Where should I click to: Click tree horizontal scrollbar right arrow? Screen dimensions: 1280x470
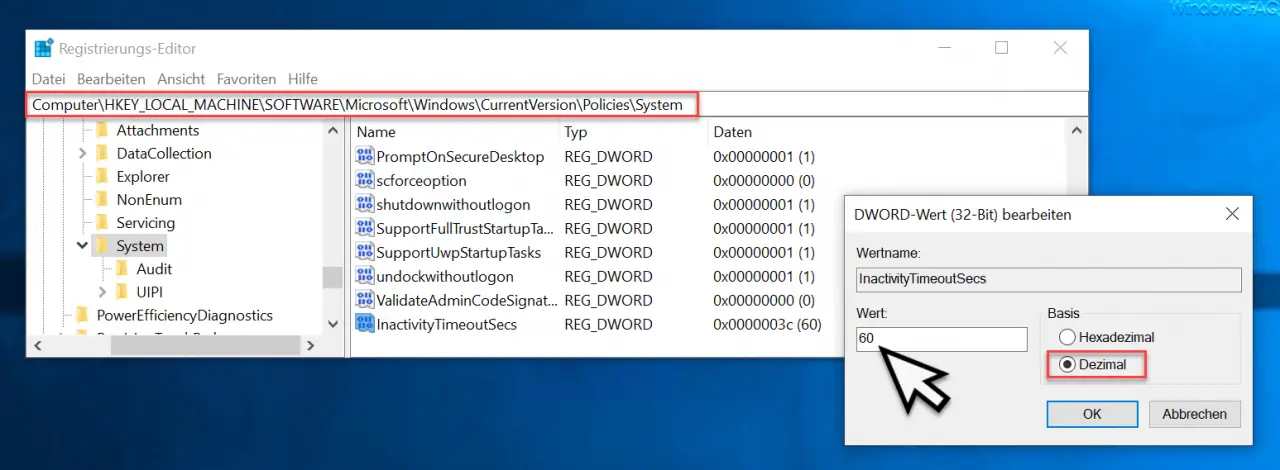[311, 345]
